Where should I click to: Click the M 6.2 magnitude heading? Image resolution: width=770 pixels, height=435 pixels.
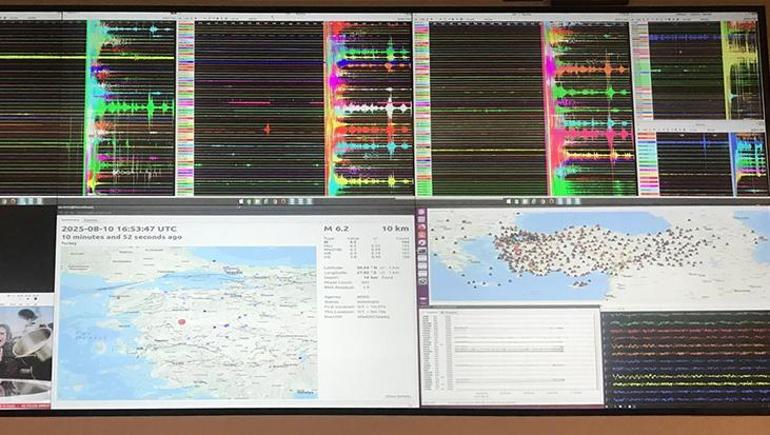pos(335,228)
